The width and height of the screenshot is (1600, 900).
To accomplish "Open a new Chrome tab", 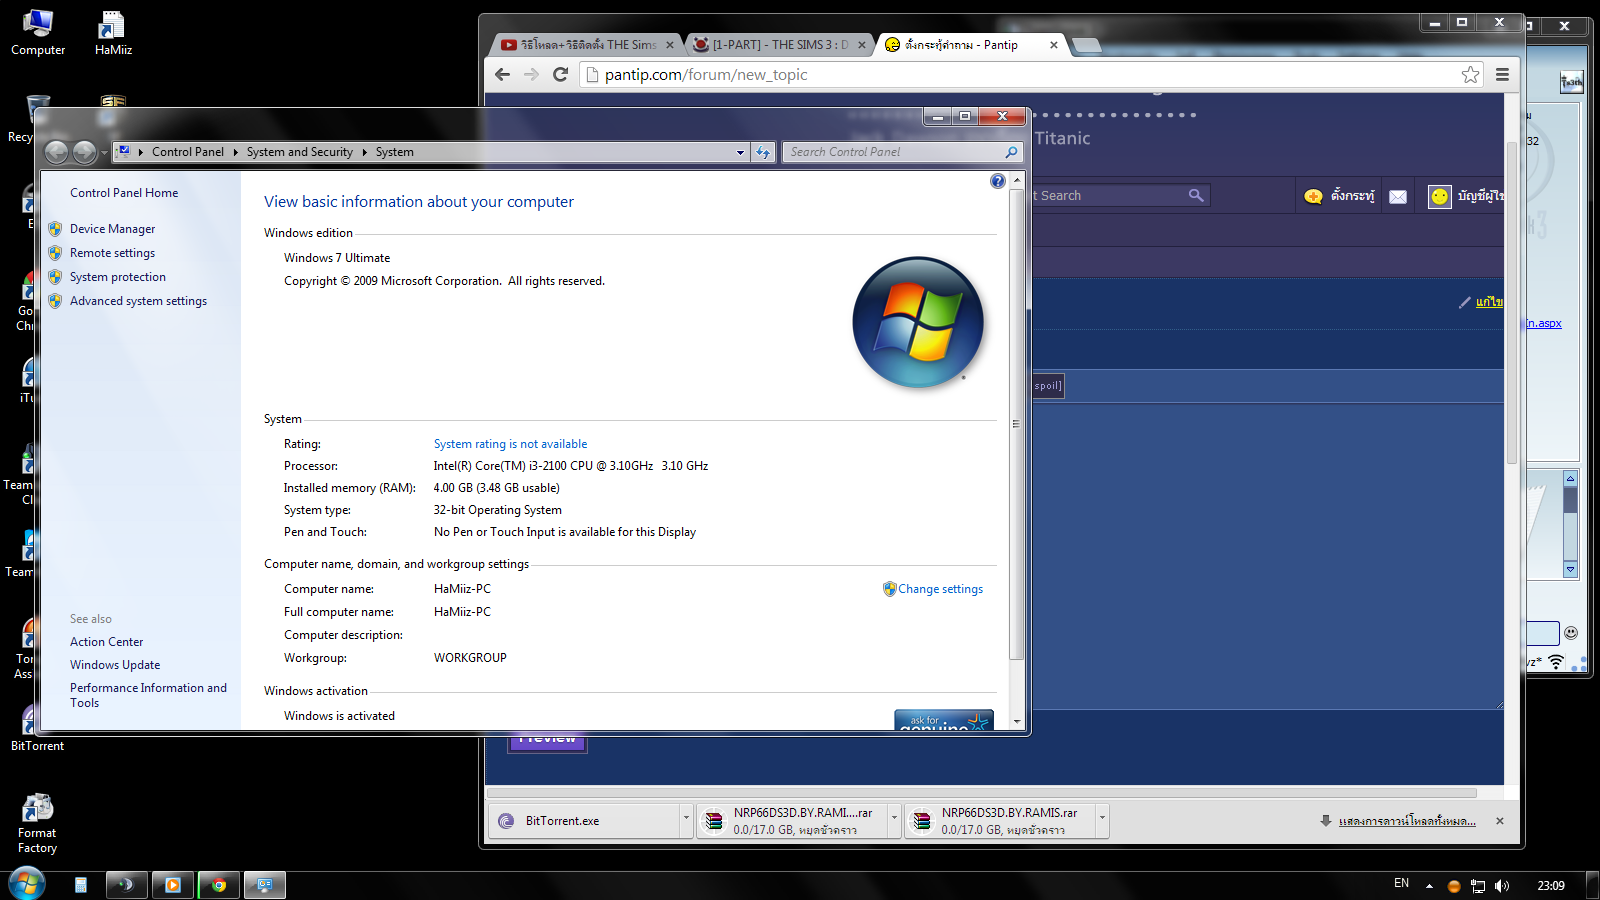I will (x=1086, y=45).
